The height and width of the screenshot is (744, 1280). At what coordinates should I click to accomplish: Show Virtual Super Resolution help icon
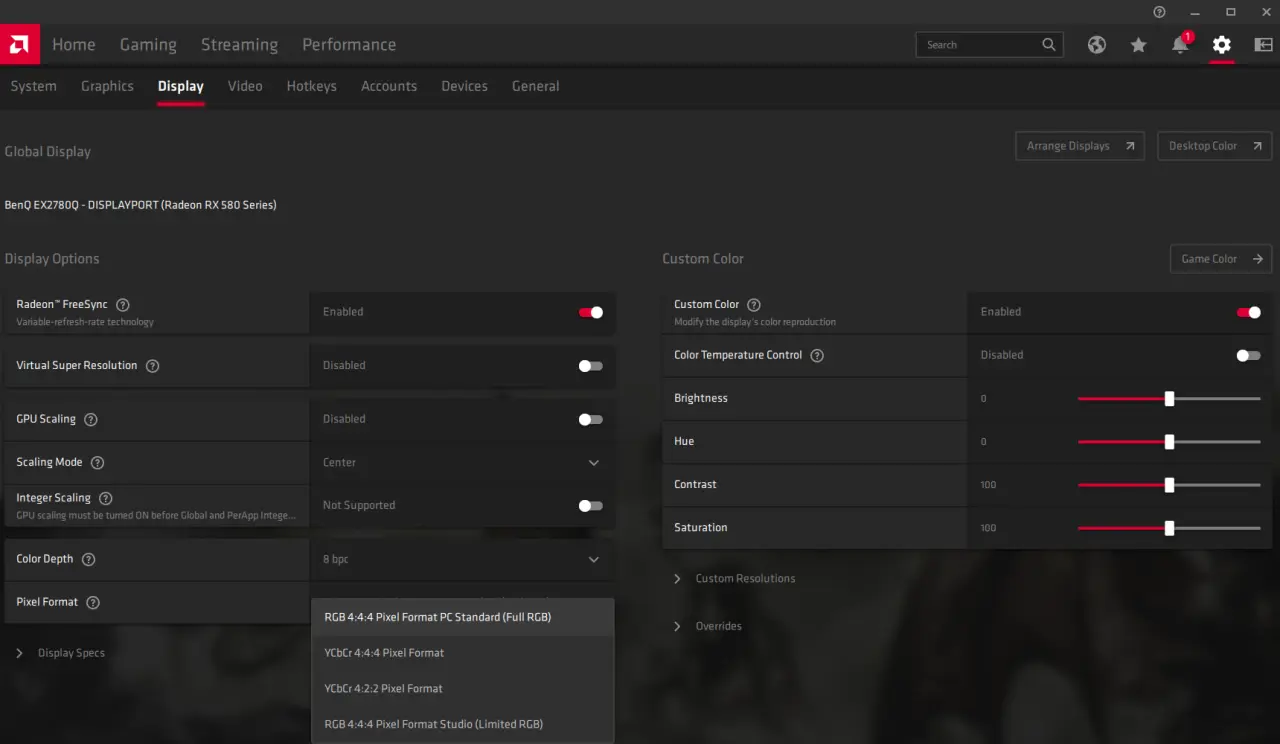click(152, 366)
